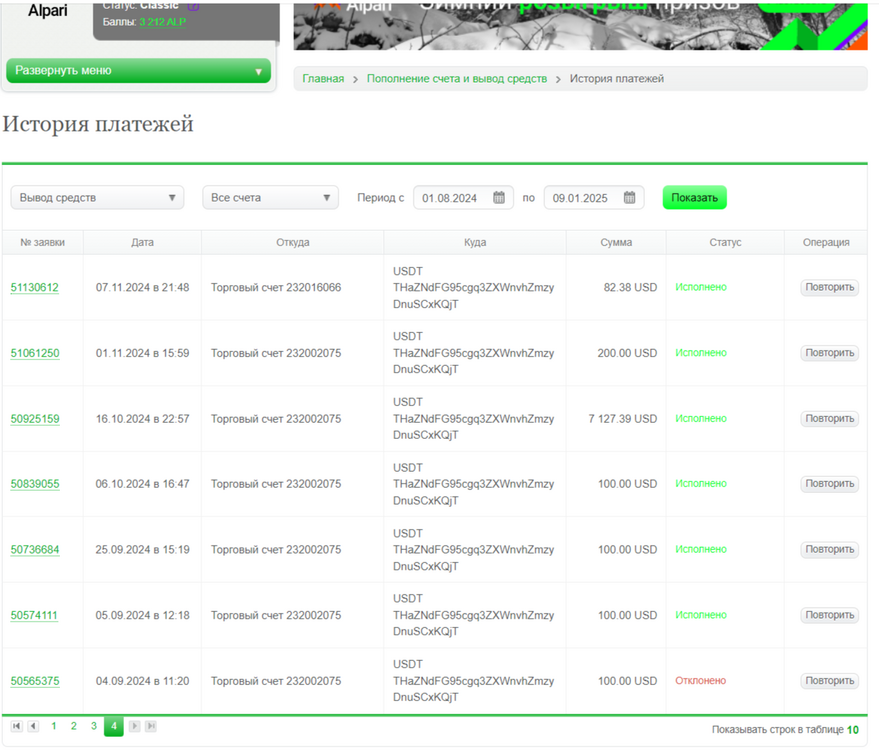Select current page 4
This screenshot has height=750, width=879.
point(114,726)
